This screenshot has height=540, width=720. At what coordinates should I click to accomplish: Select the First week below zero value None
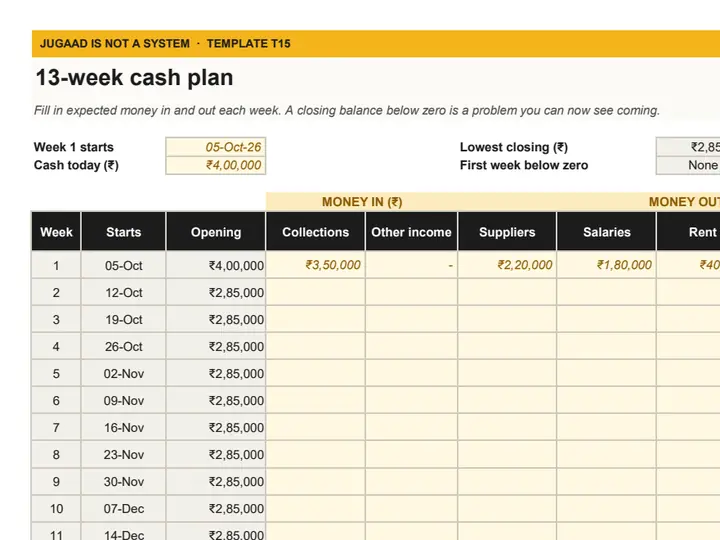[x=689, y=165]
